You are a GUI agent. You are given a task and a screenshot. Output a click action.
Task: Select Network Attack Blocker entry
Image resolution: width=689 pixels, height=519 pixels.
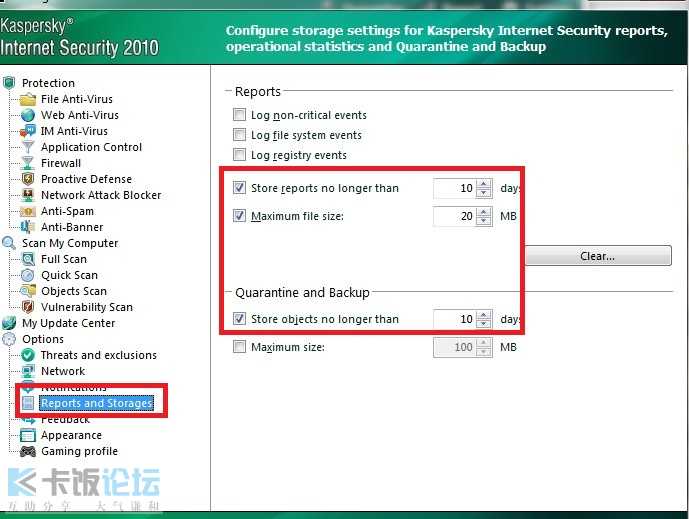(x=101, y=195)
